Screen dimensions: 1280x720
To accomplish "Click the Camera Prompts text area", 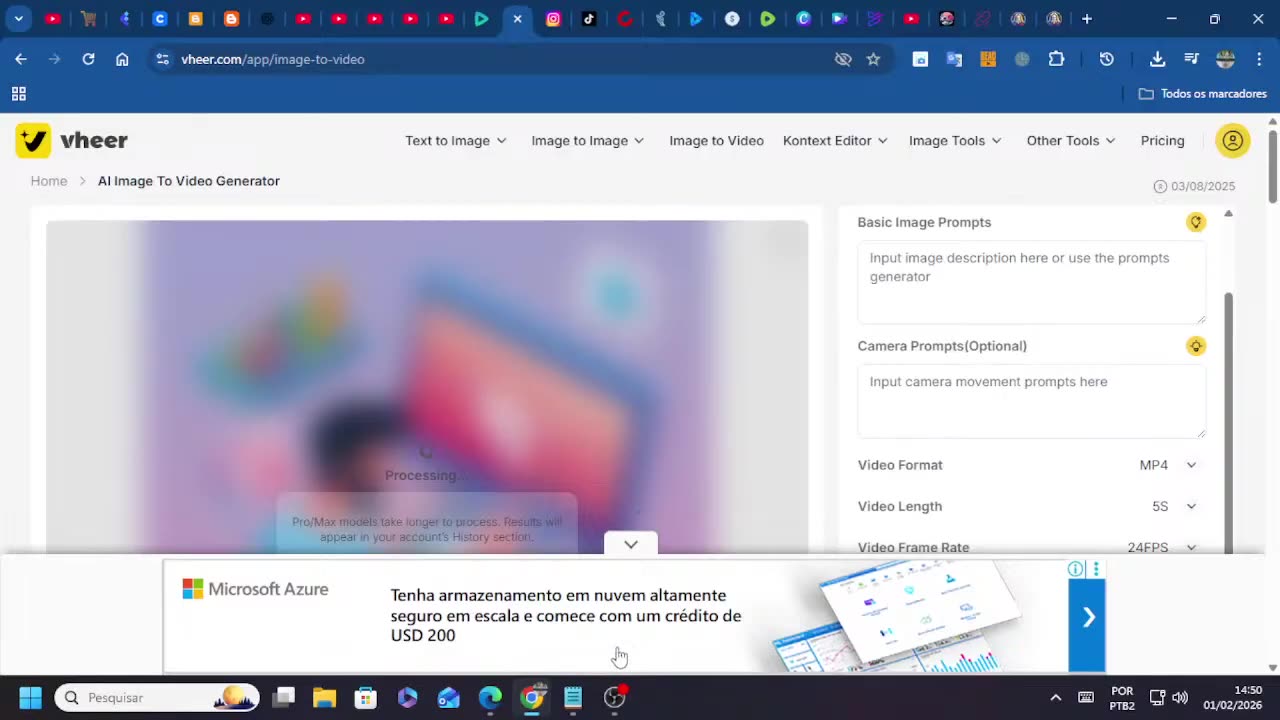I will 1031,401.
